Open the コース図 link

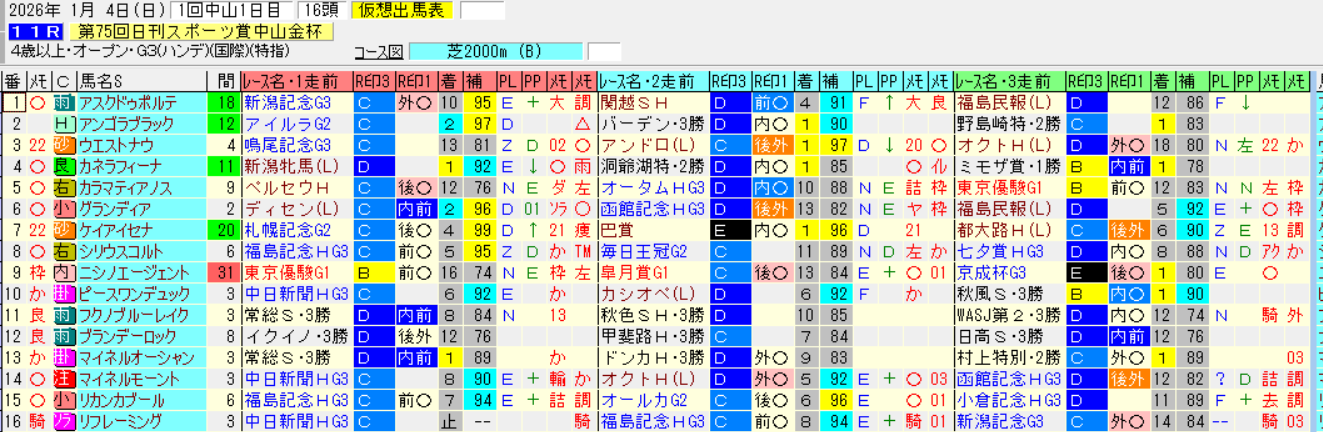pos(379,52)
